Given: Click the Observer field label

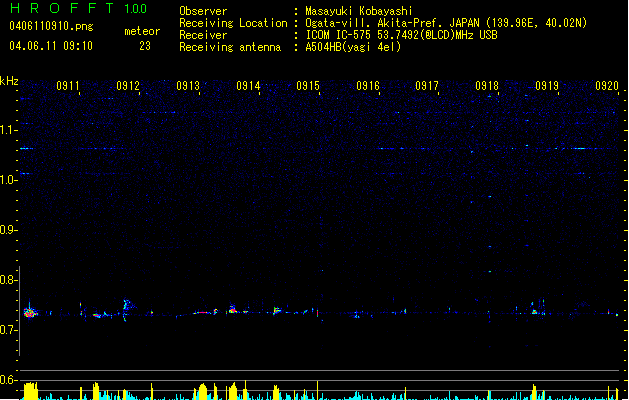Looking at the screenshot, I should 203,11.
